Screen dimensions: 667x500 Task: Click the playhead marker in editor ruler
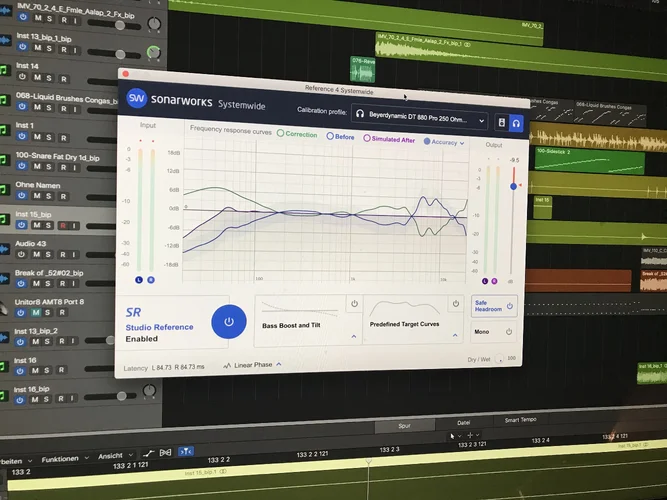point(369,461)
